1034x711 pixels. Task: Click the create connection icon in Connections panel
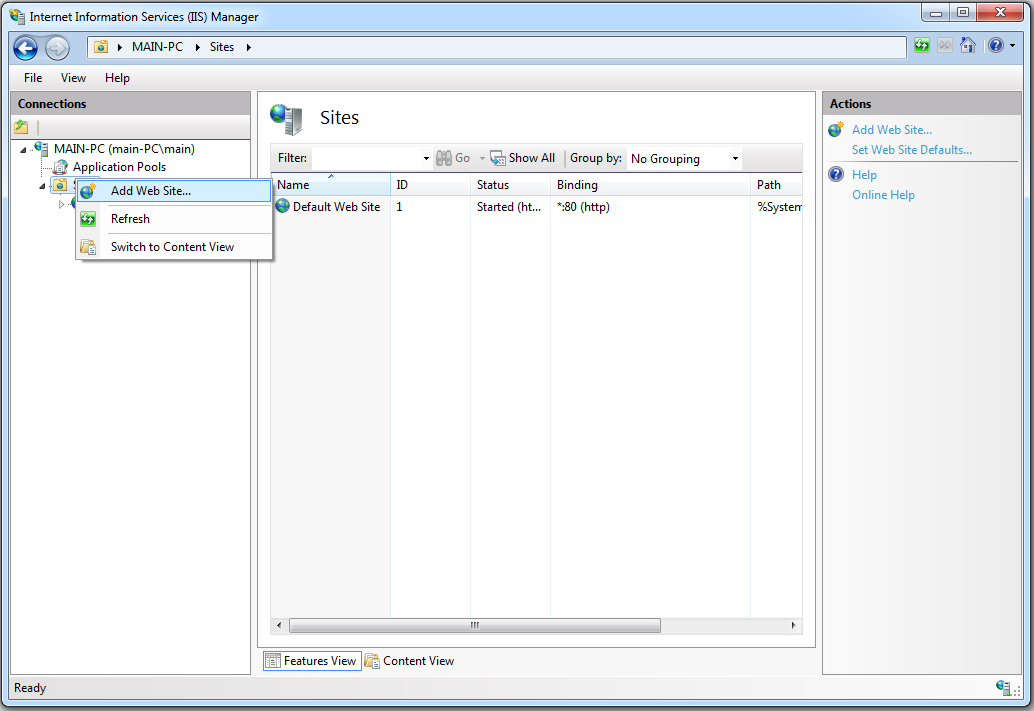click(20, 126)
